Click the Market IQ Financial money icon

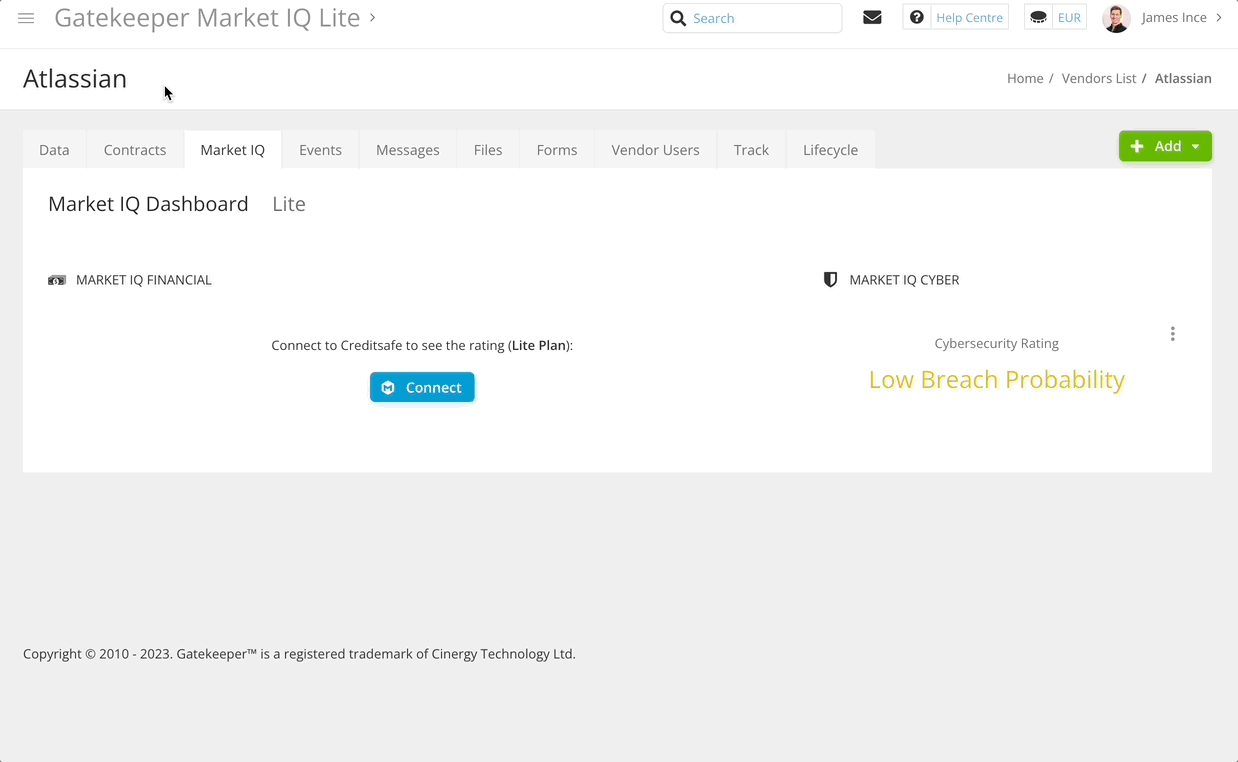(57, 280)
